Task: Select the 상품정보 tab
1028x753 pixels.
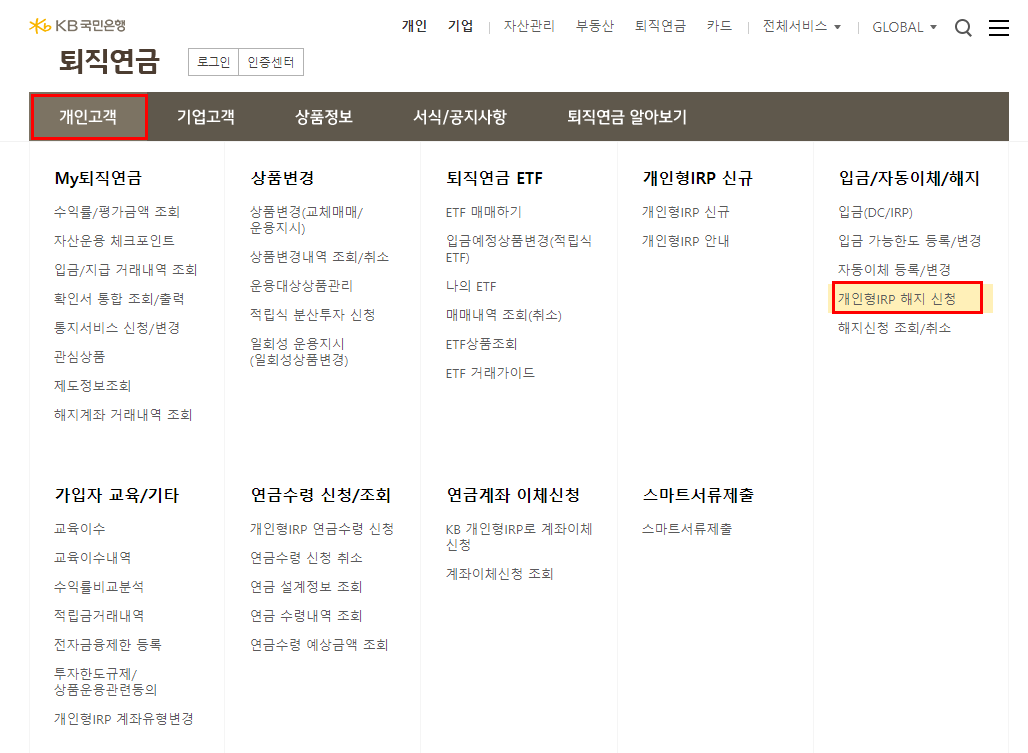Action: pyautogui.click(x=324, y=117)
